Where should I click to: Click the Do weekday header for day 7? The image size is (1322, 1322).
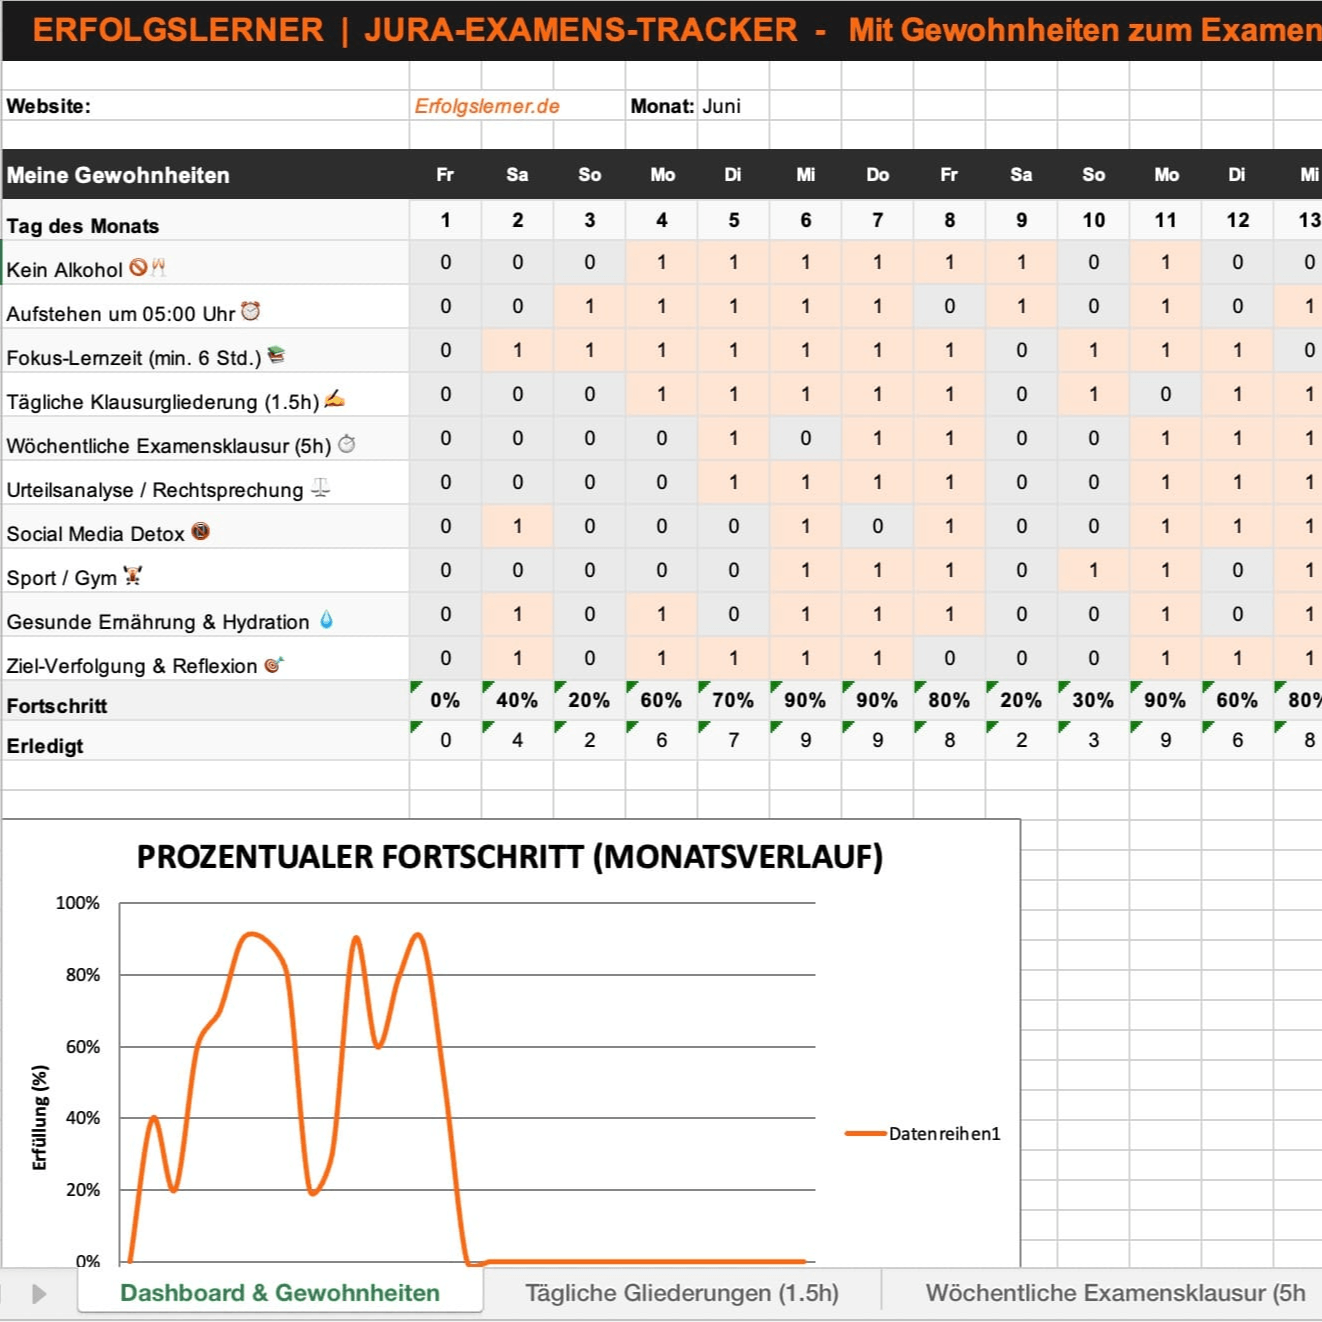[x=878, y=175]
